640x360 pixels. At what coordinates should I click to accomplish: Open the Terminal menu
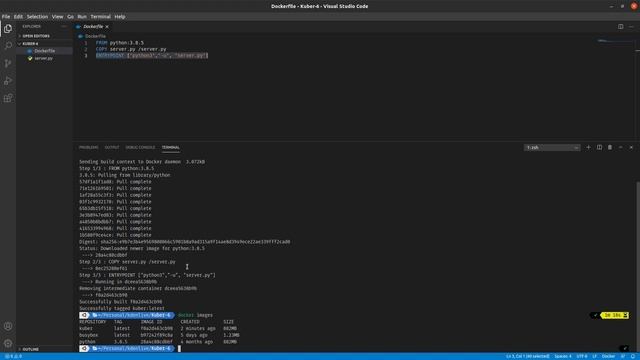pos(100,17)
